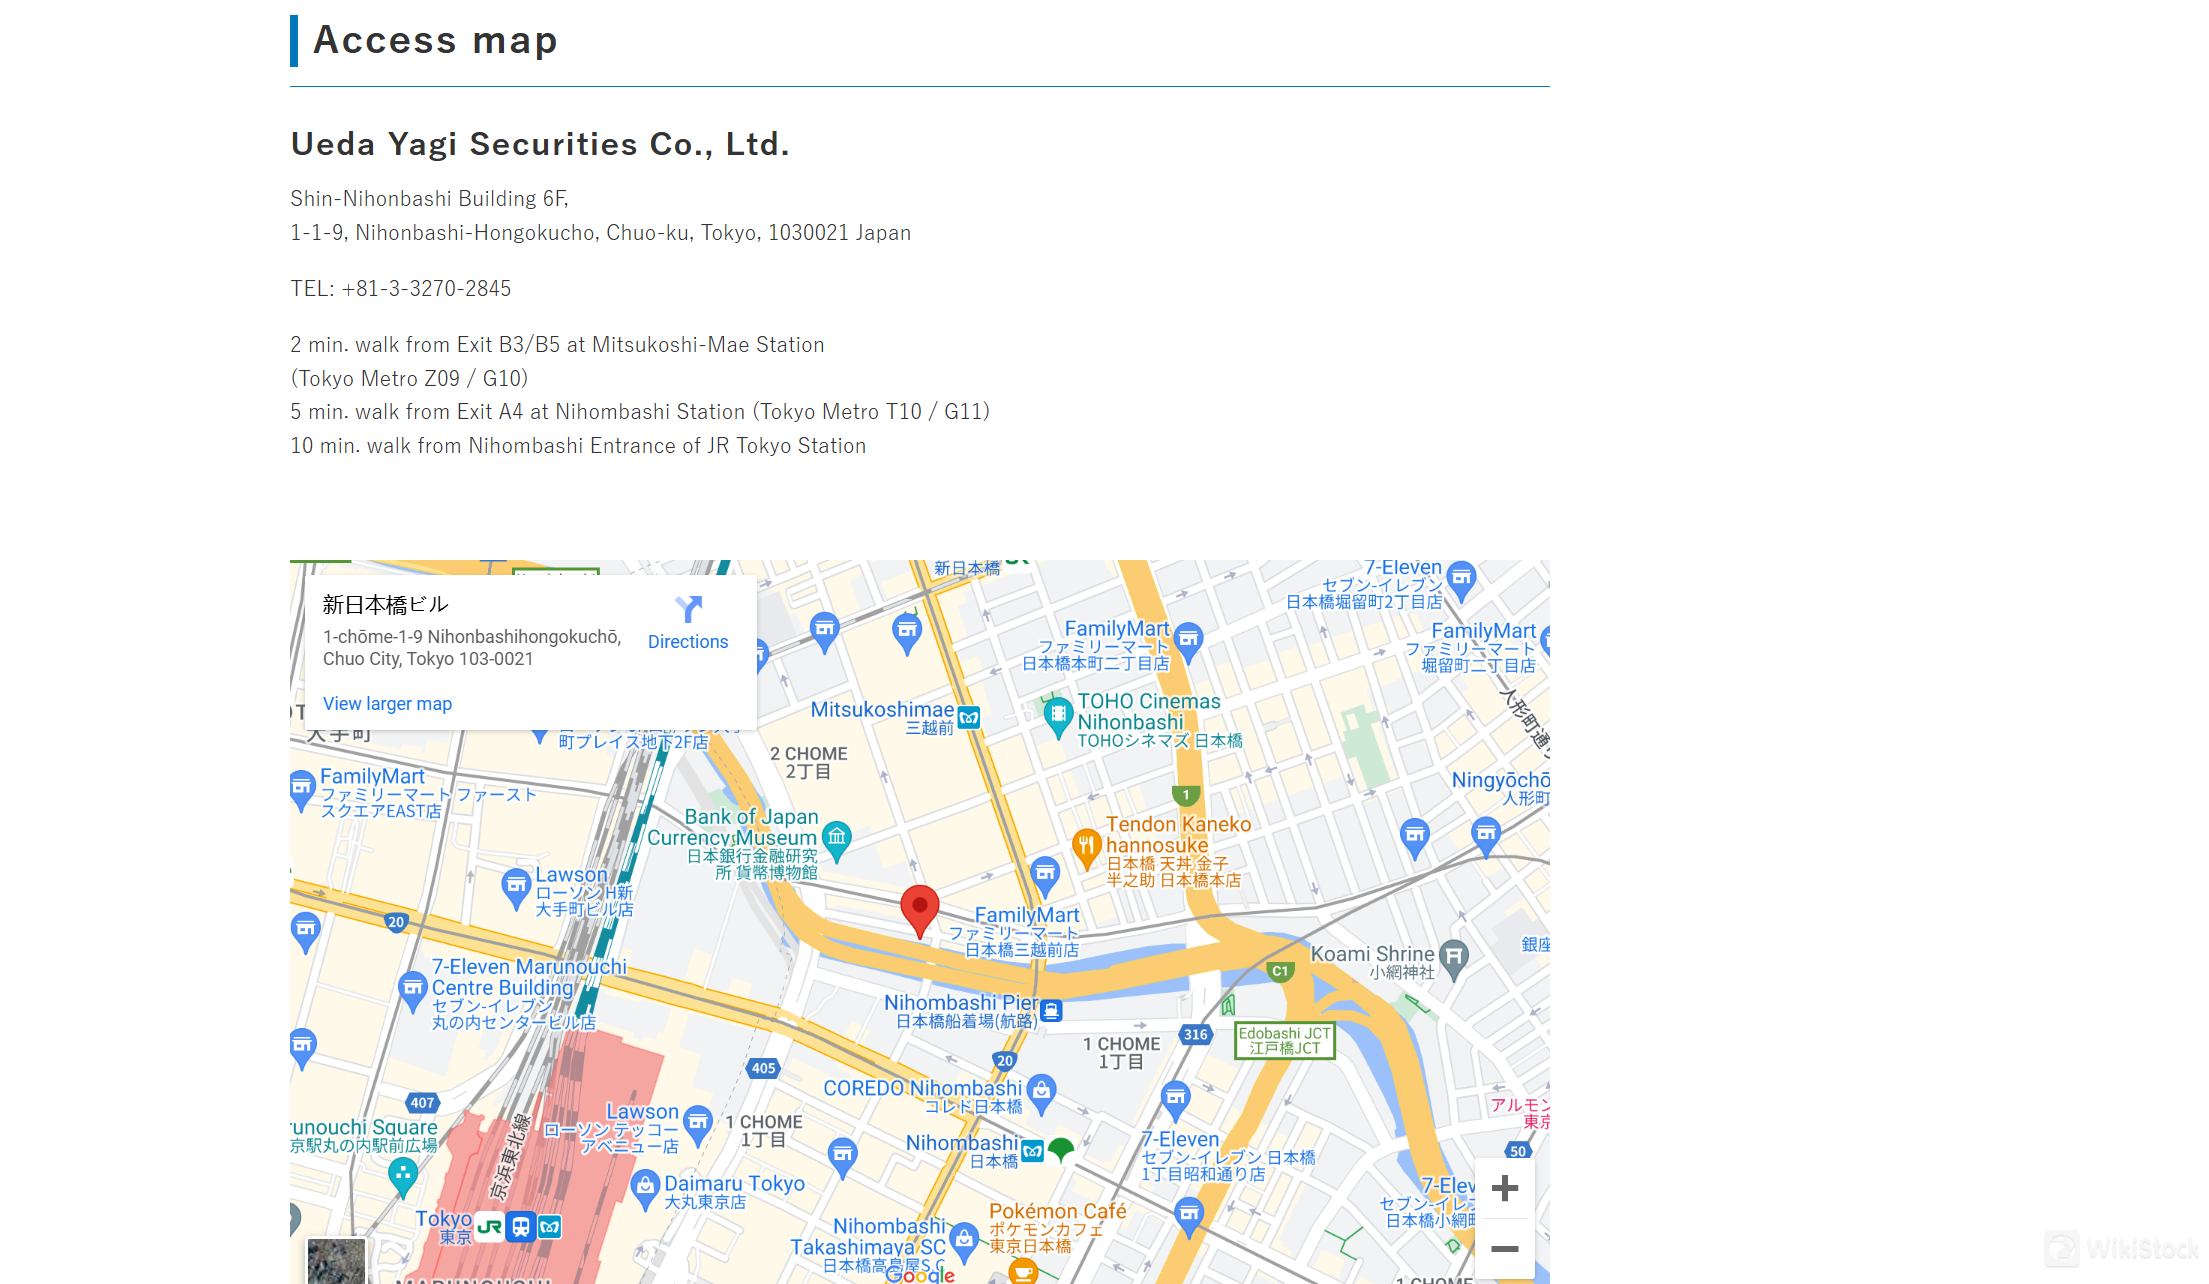This screenshot has width=2209, height=1284.
Task: Switch to satellite view thumbnail
Action: pyautogui.click(x=336, y=1260)
